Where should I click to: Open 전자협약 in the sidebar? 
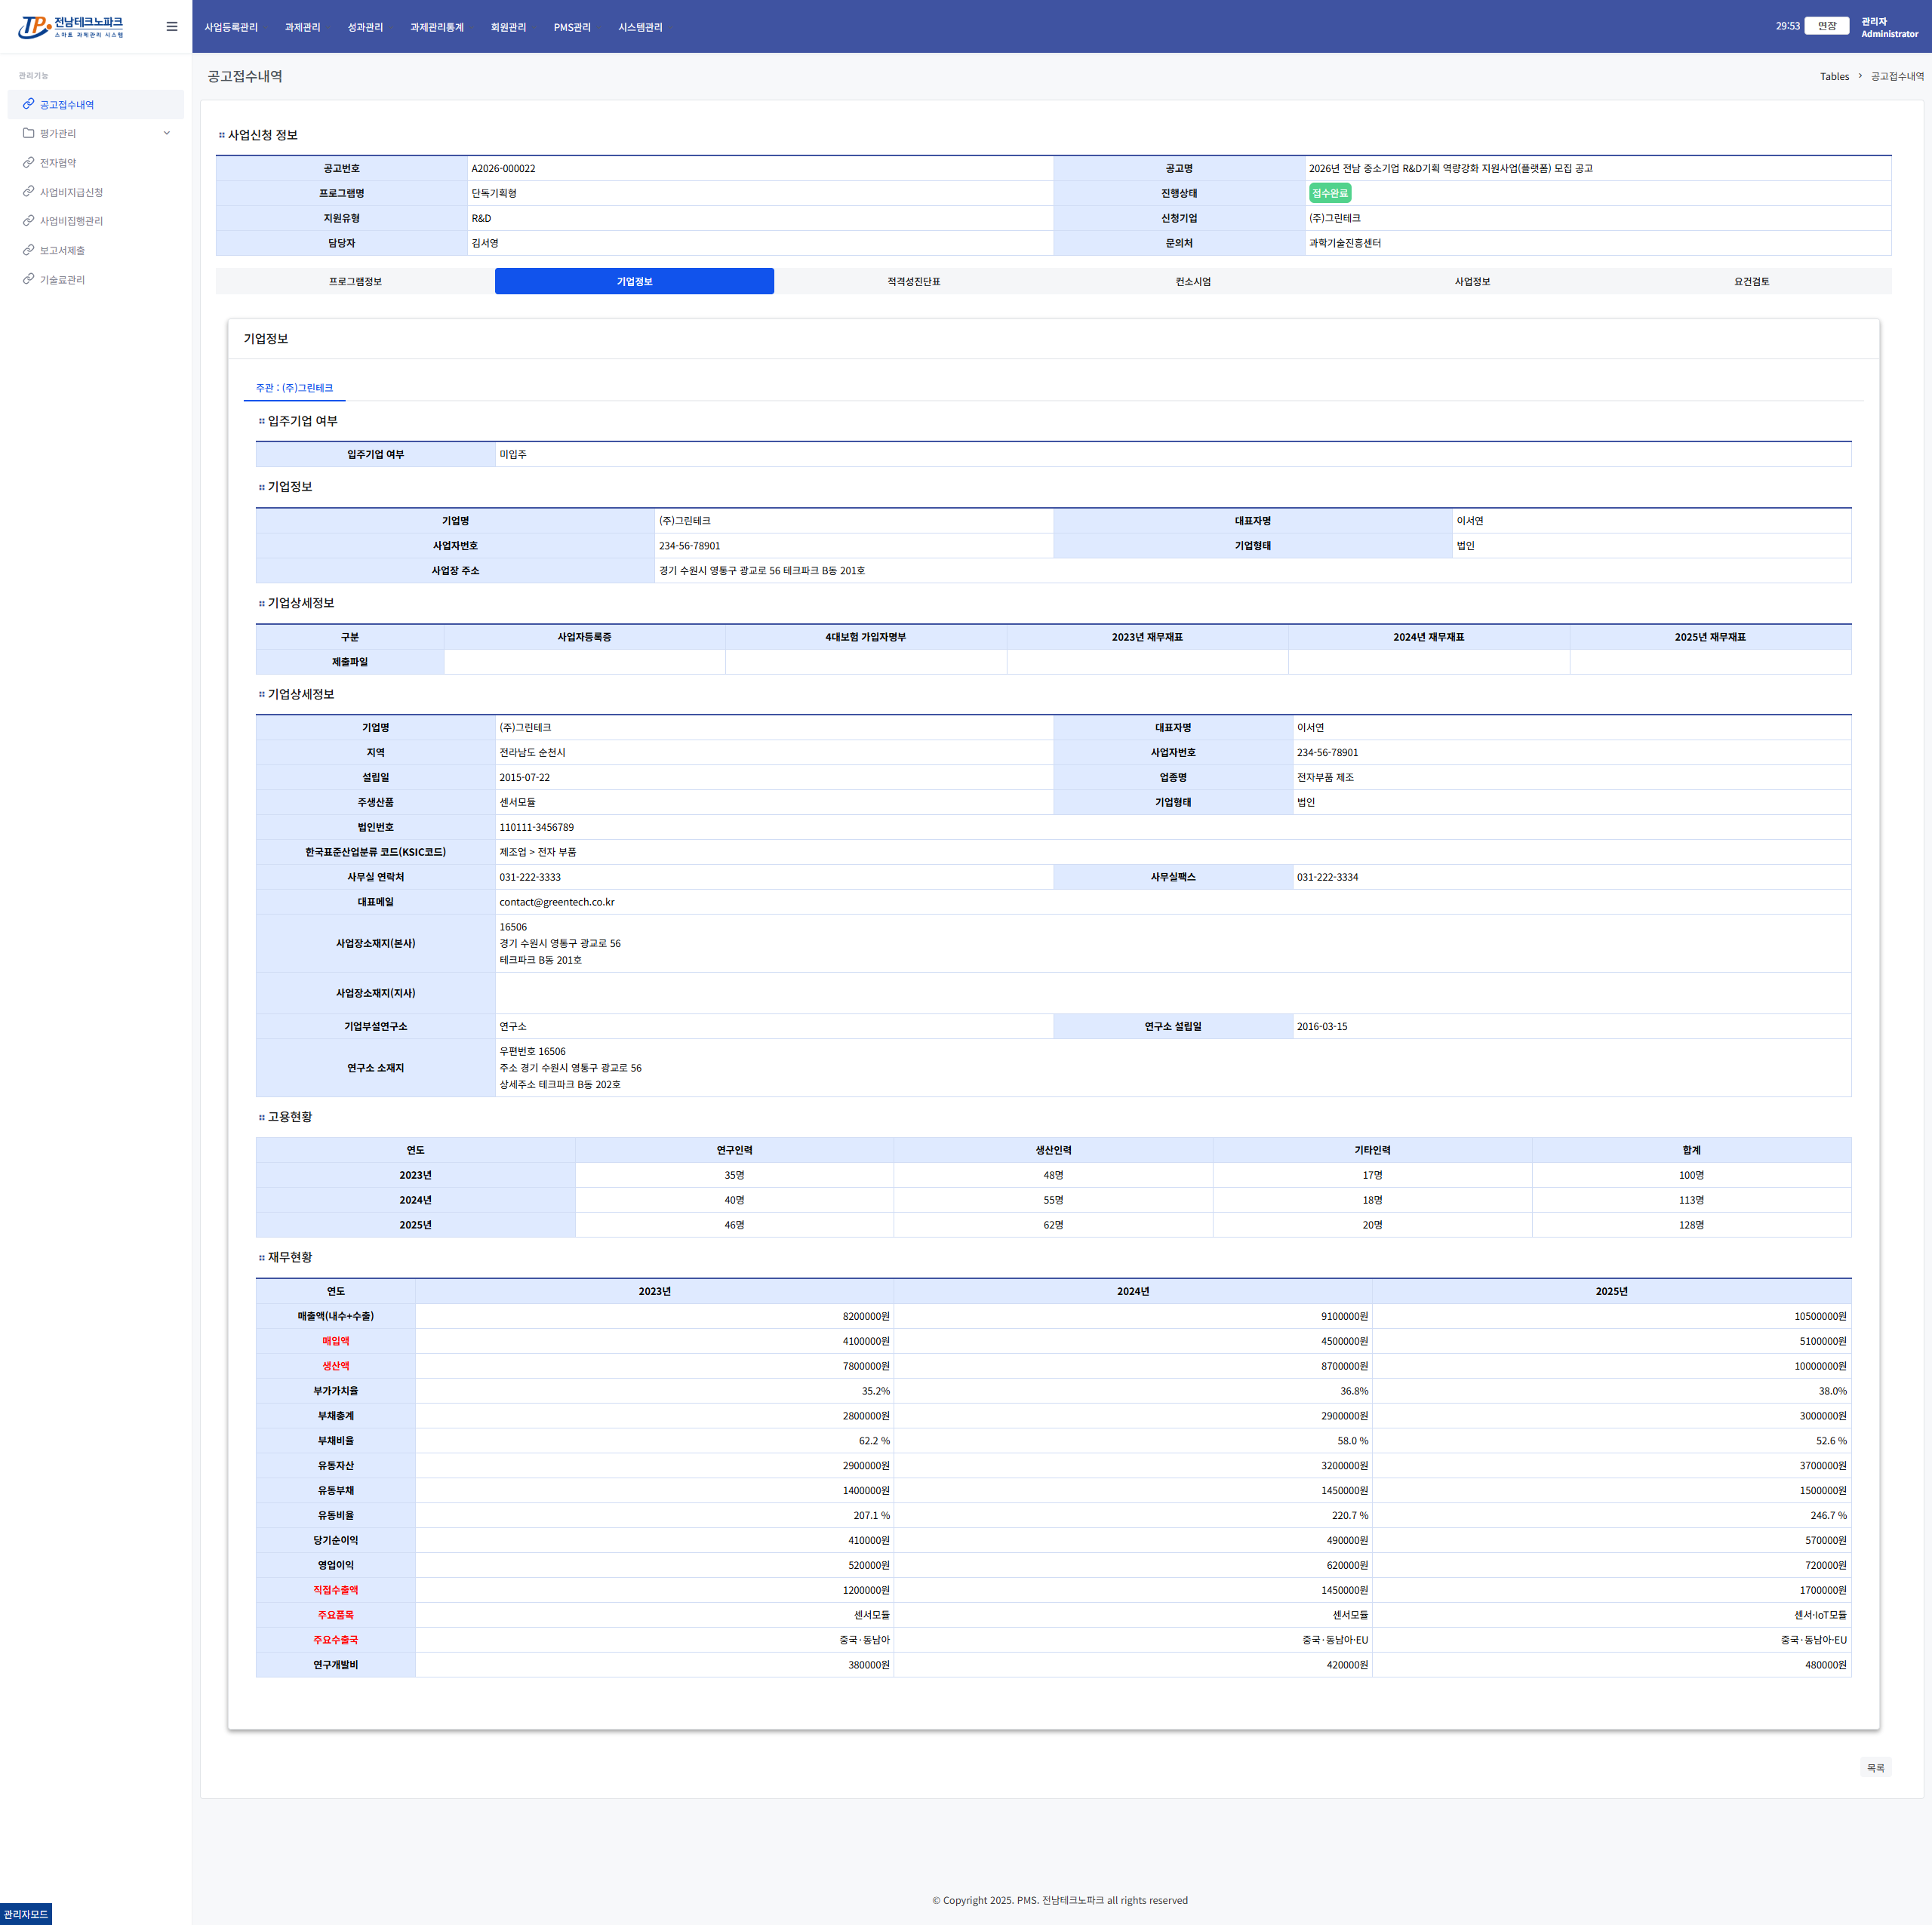[58, 163]
